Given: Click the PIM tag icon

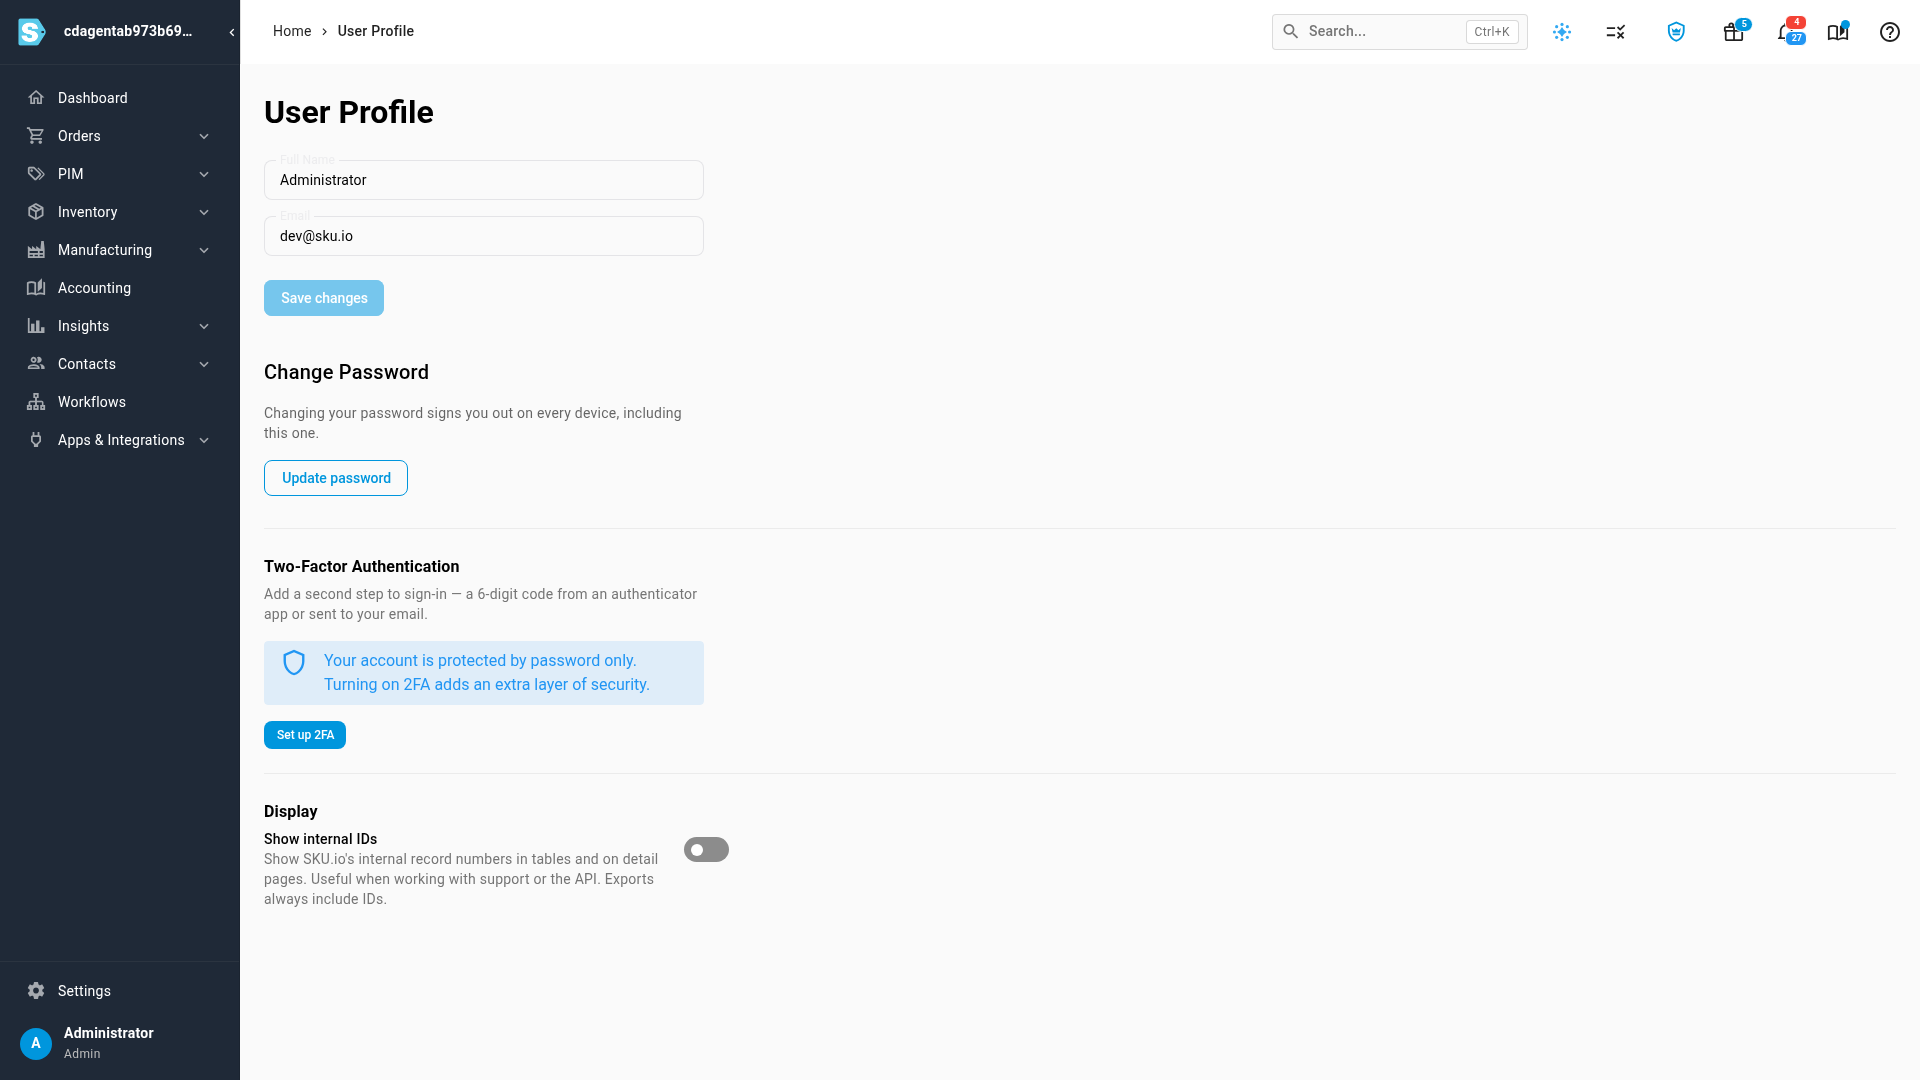Looking at the screenshot, I should (36, 174).
